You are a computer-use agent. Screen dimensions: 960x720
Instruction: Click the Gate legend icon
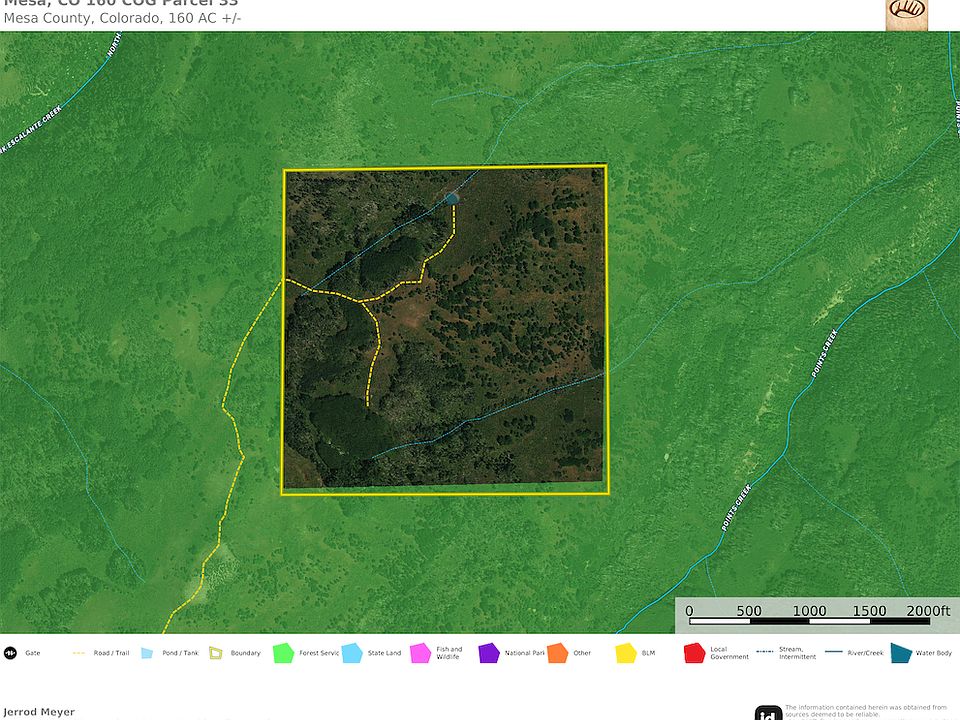10,653
